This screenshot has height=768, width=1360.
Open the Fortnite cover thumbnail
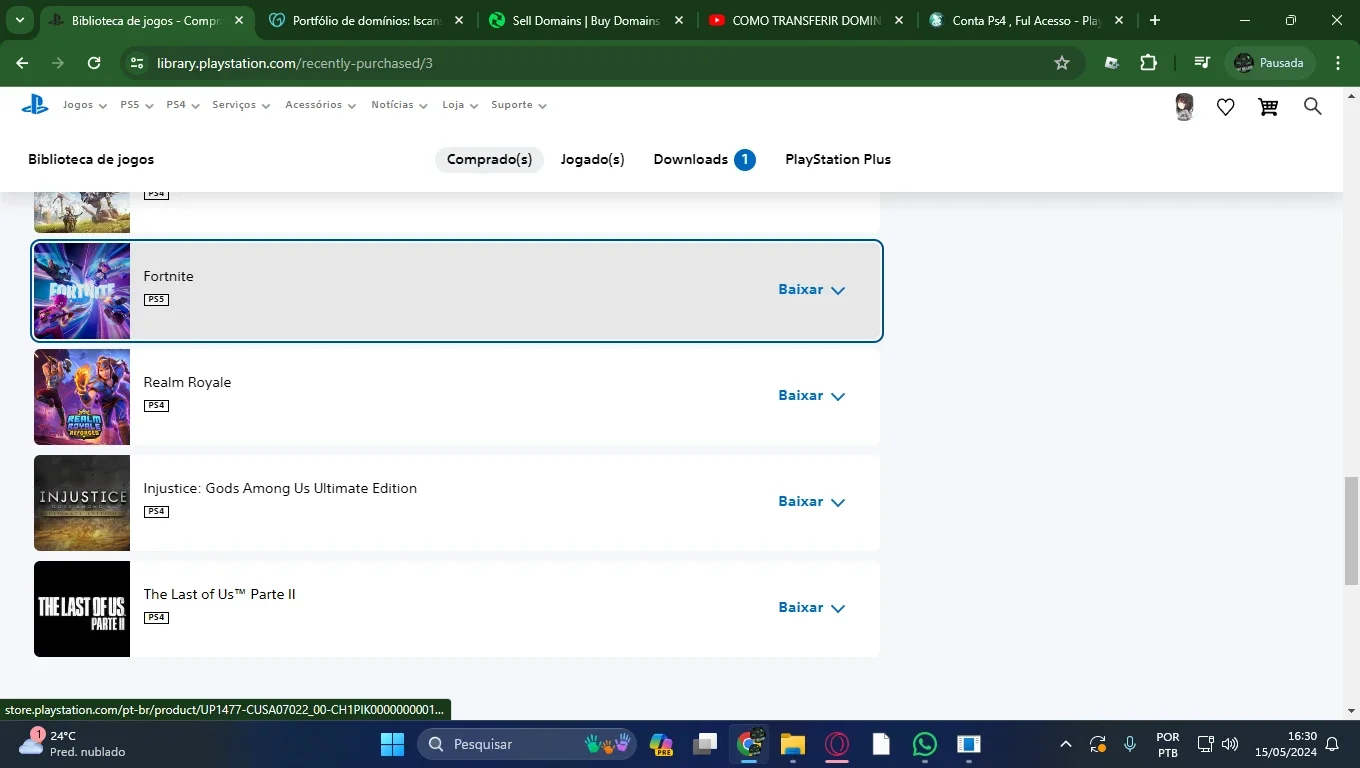(x=82, y=291)
